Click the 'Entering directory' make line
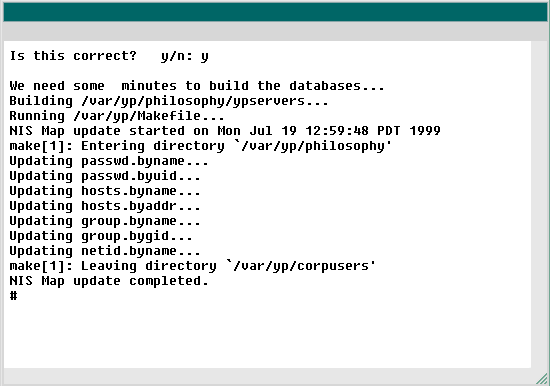 click(x=201, y=146)
